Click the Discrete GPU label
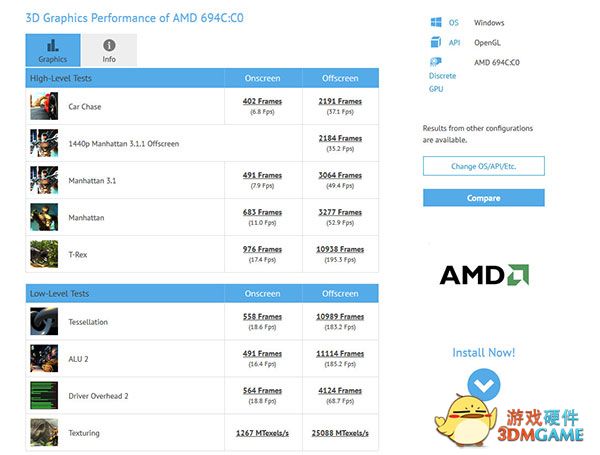The image size is (600, 455). 442,82
